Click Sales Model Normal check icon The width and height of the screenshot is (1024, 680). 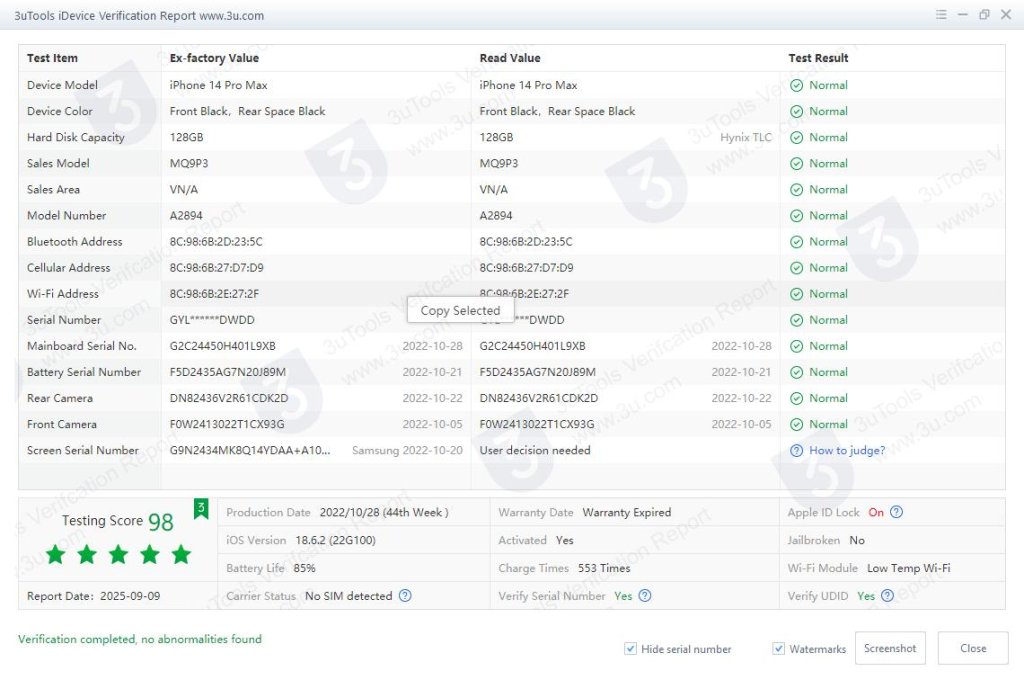point(796,164)
